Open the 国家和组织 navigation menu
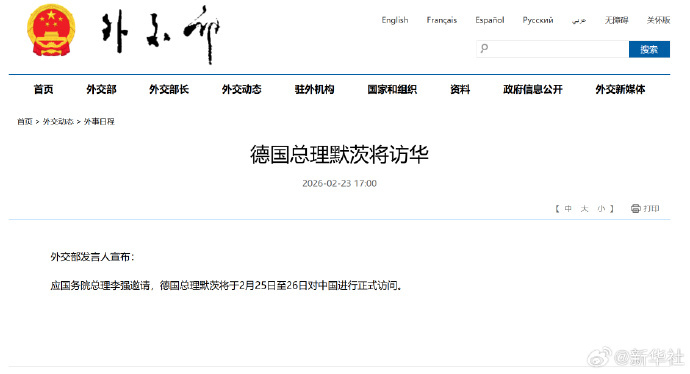The image size is (690, 374). 392,89
